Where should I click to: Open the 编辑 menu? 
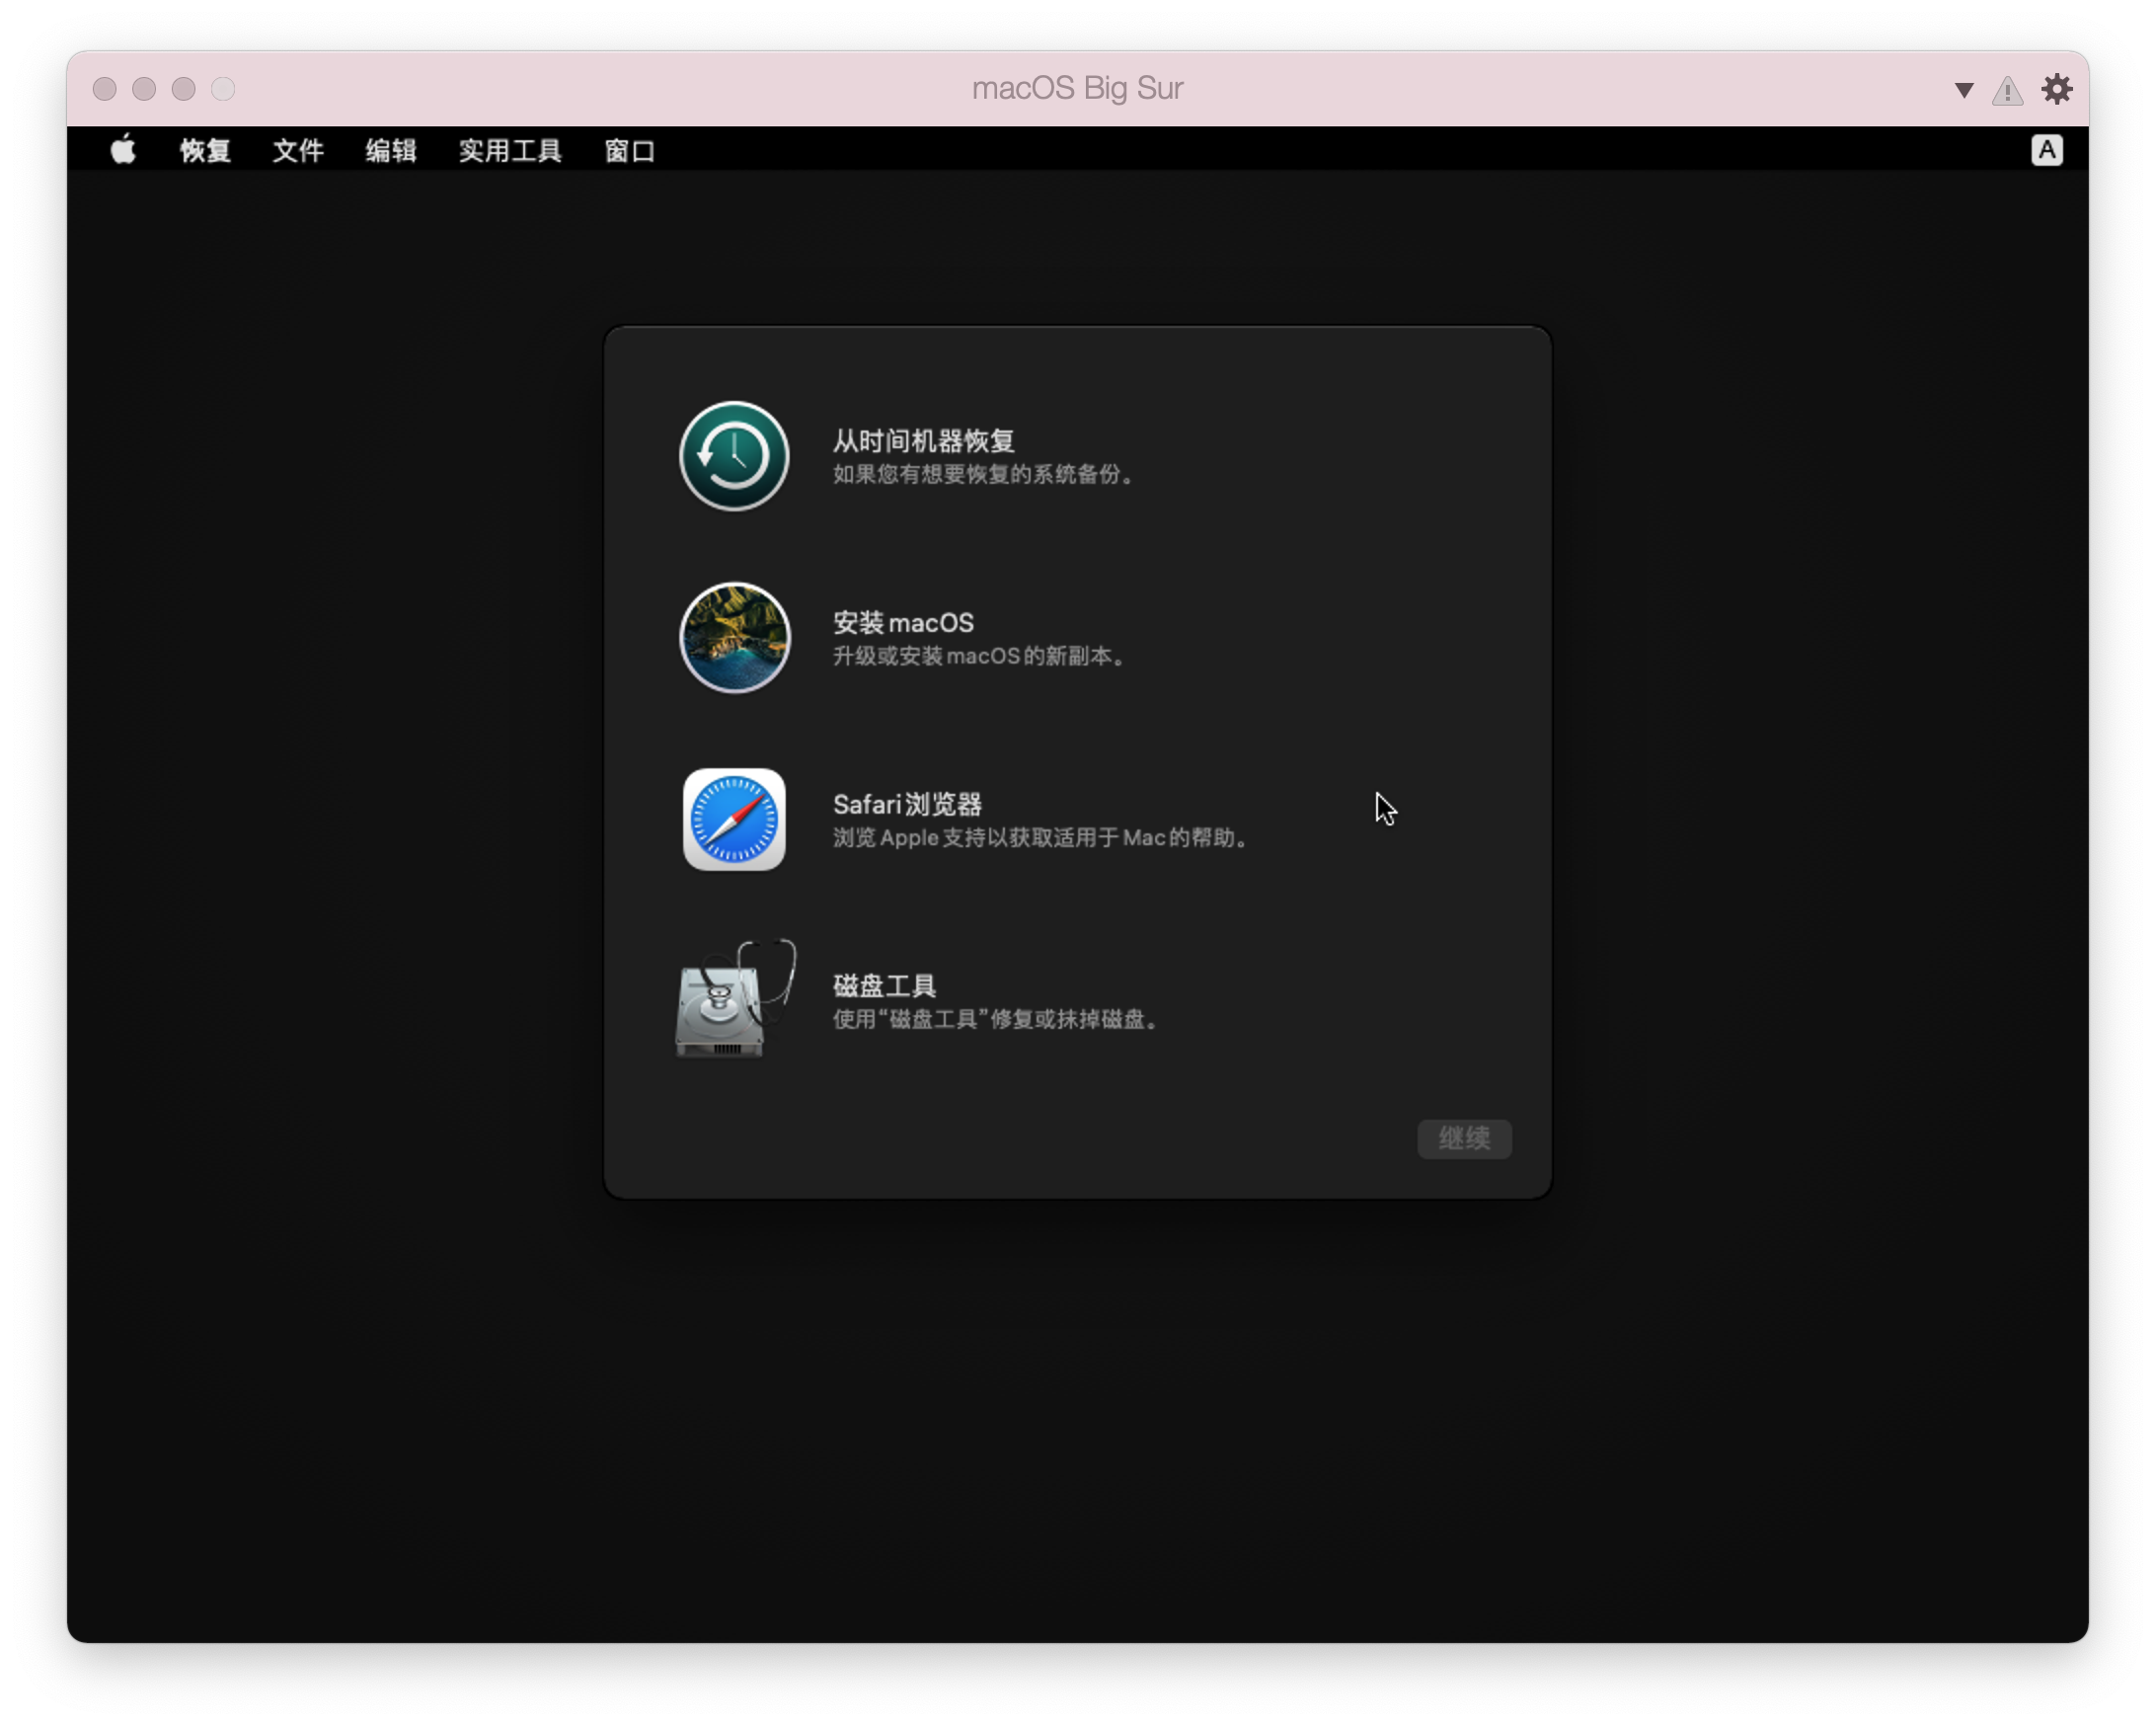(x=390, y=151)
